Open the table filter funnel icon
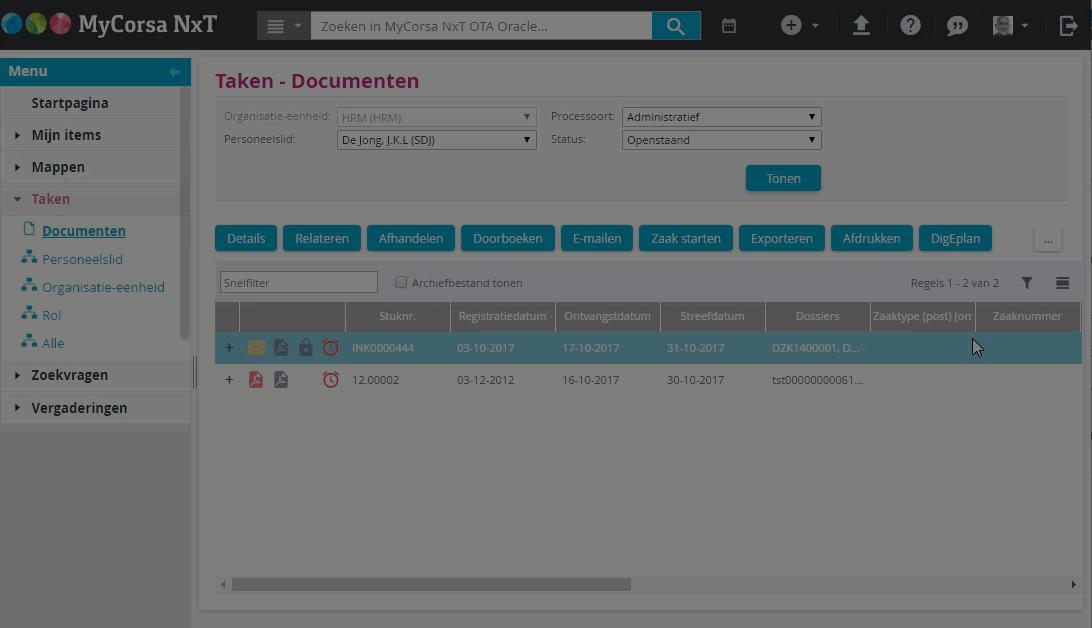 tap(1027, 283)
